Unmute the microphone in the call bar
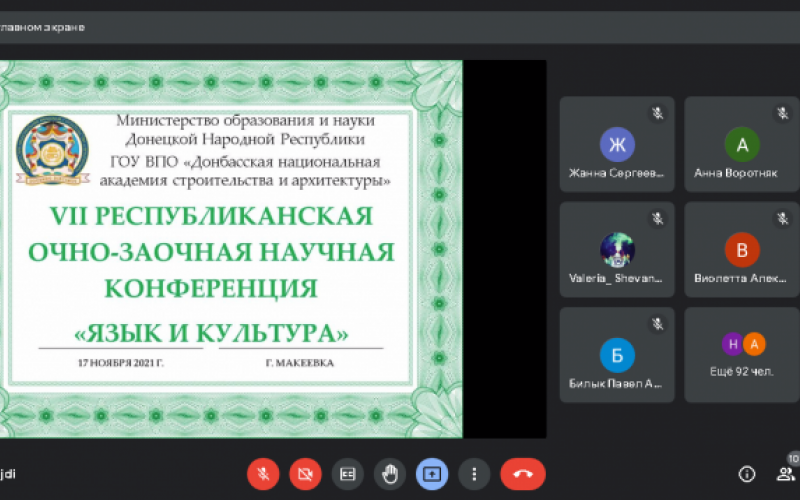Image resolution: width=800 pixels, height=500 pixels. (263, 474)
